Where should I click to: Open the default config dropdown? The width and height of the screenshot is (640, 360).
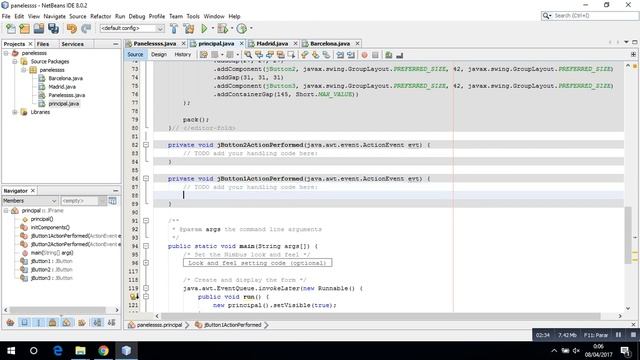point(132,28)
